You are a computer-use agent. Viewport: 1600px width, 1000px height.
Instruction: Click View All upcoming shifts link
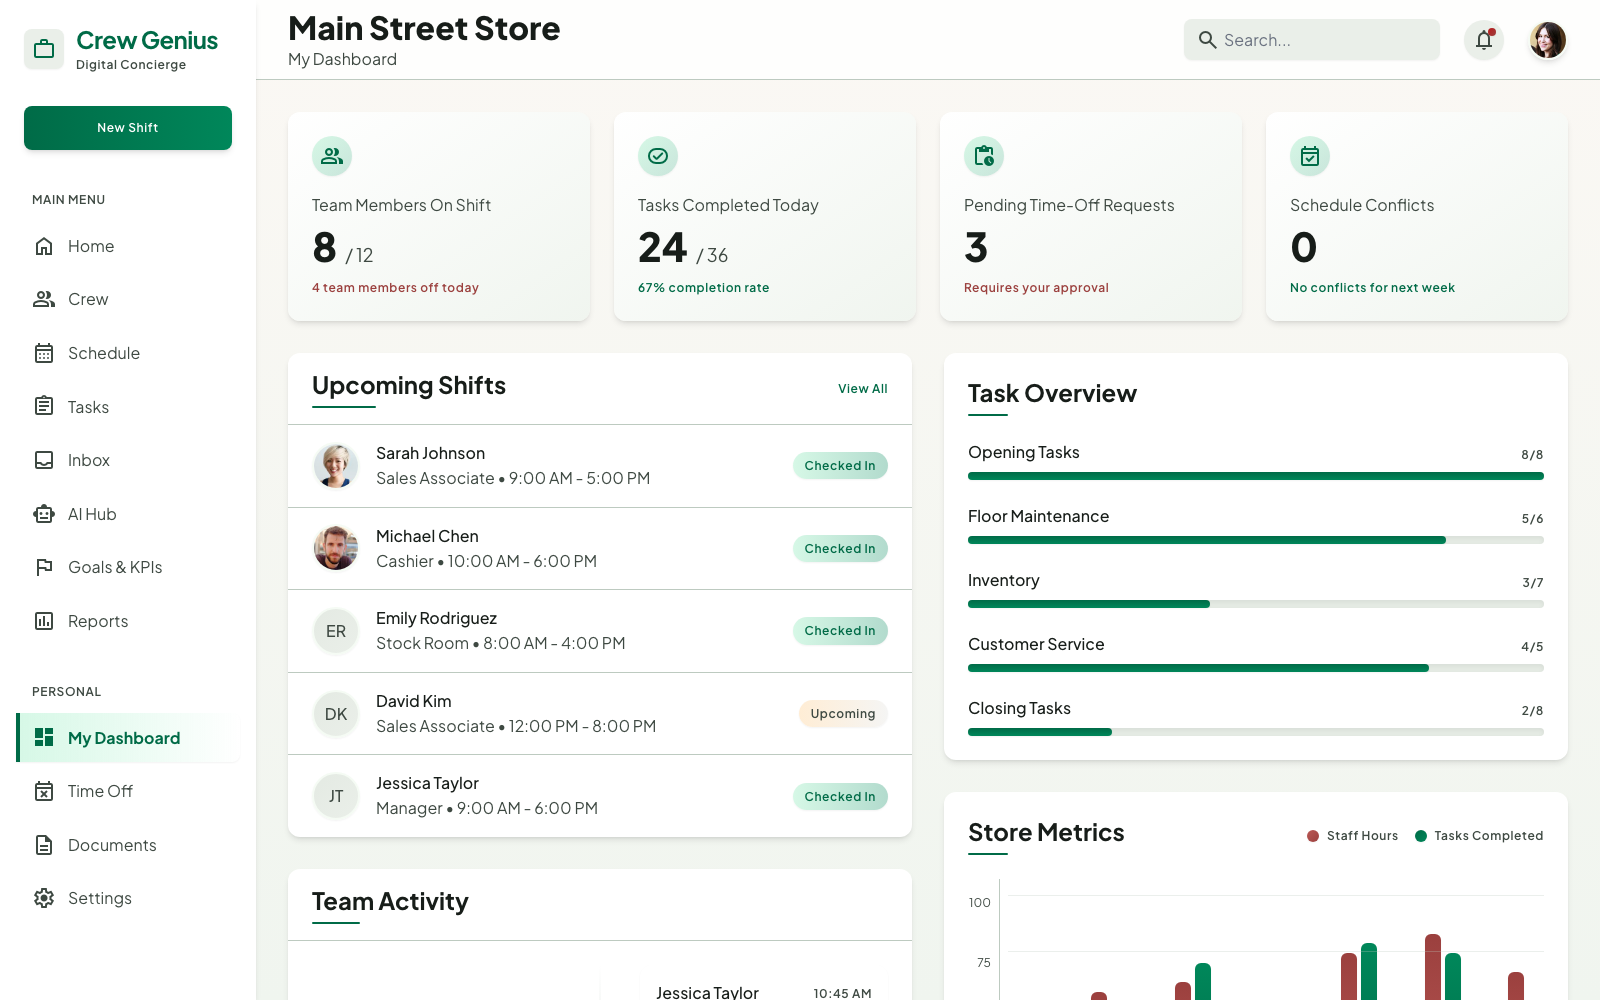tap(862, 389)
